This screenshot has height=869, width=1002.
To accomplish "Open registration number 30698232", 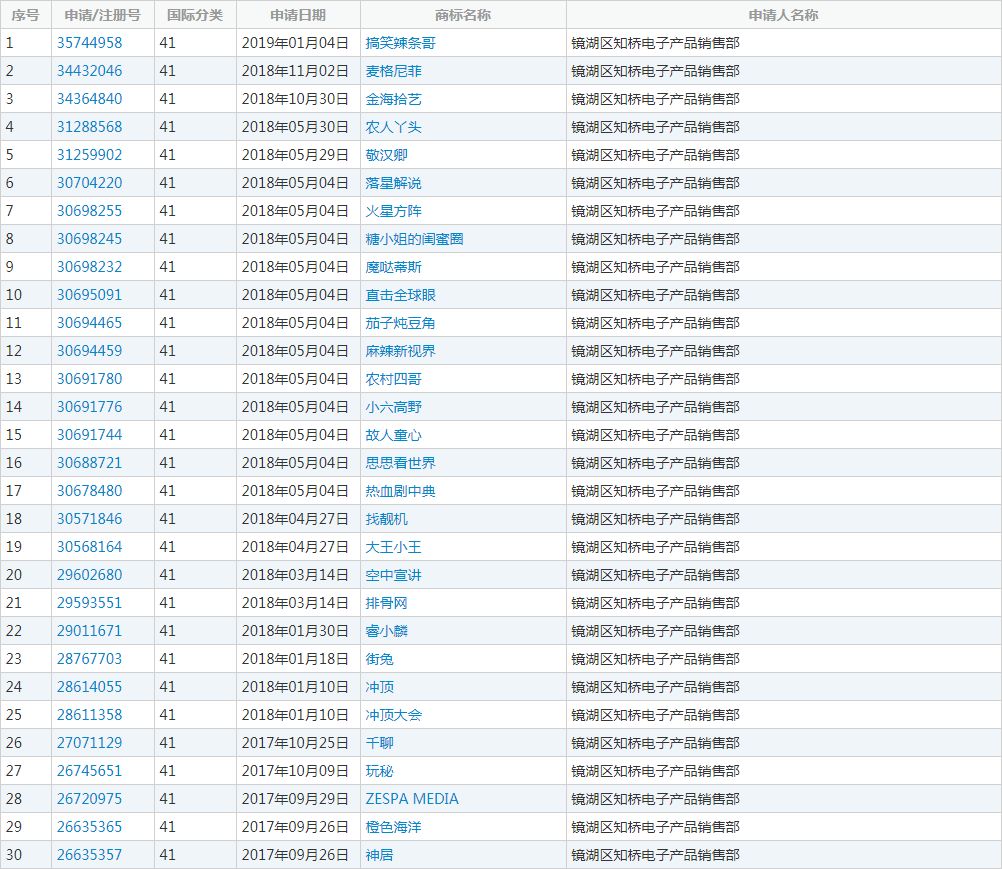I will click(89, 267).
